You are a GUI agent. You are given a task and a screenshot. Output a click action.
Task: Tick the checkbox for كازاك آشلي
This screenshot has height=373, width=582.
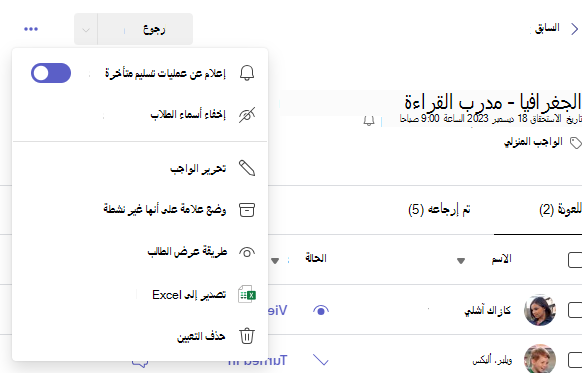pos(575,310)
